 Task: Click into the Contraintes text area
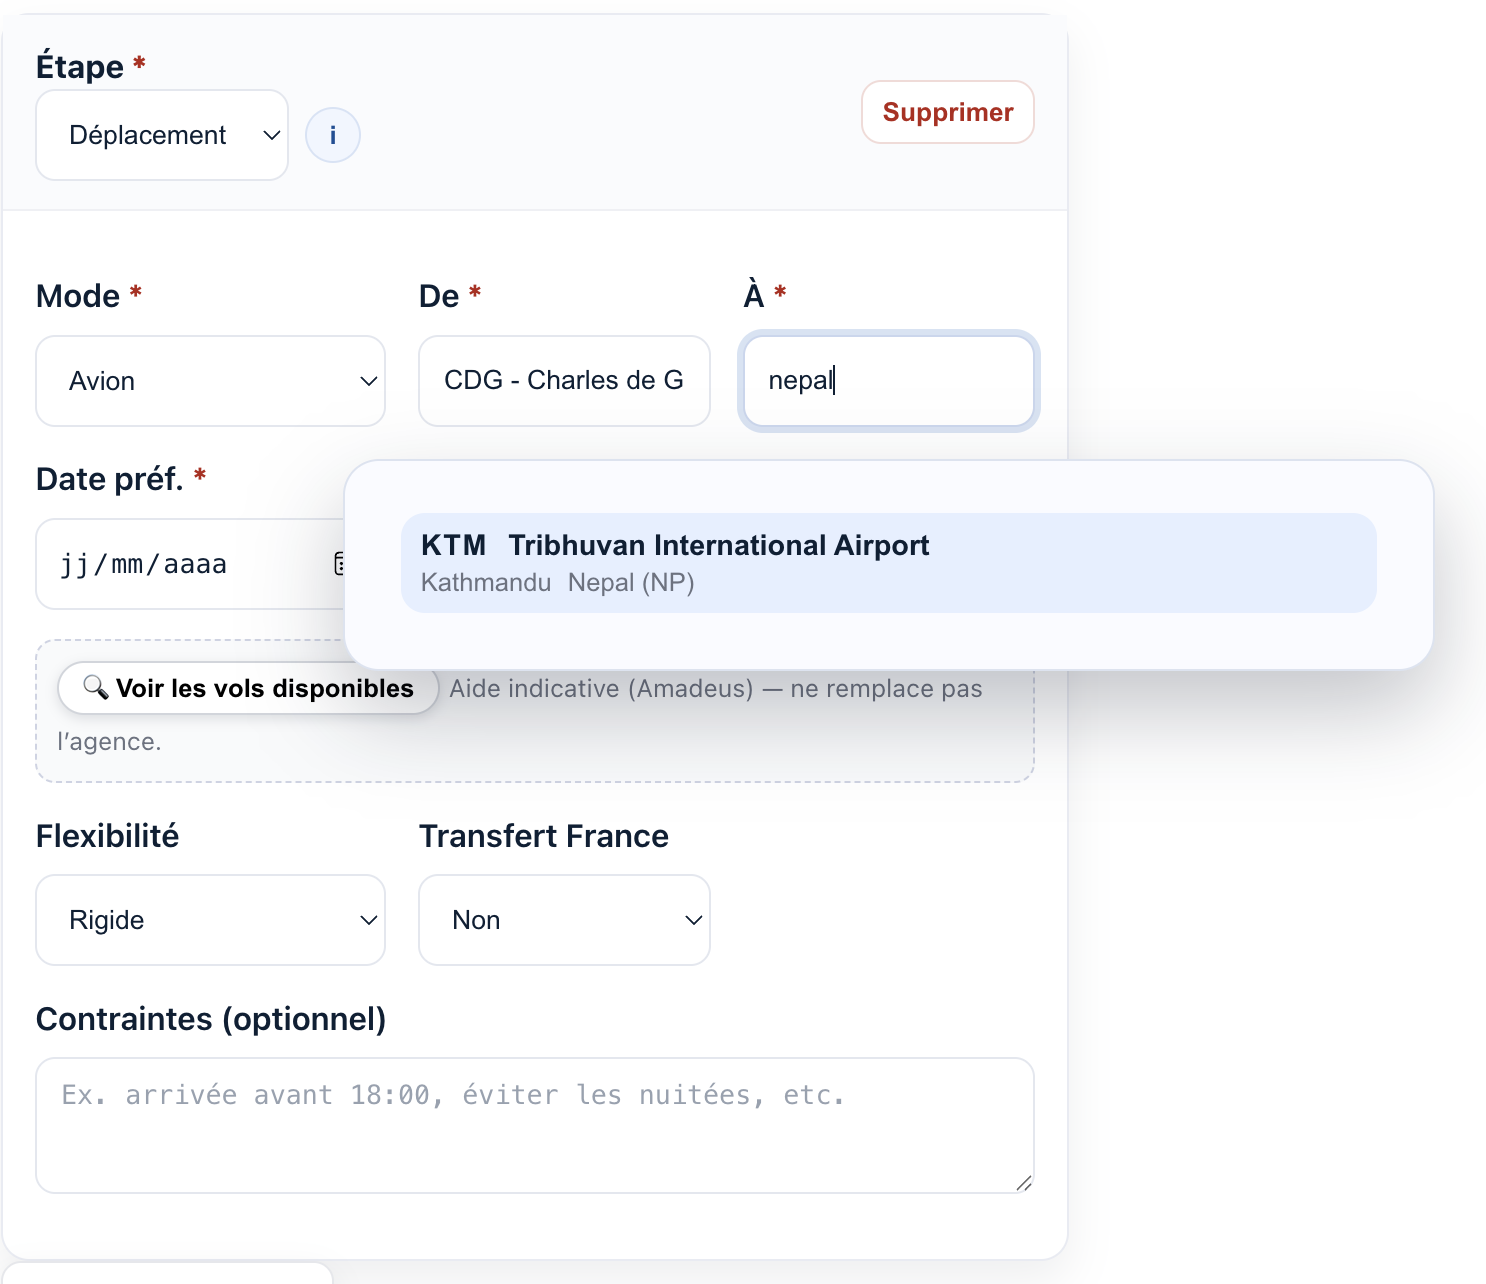pyautogui.click(x=534, y=1125)
